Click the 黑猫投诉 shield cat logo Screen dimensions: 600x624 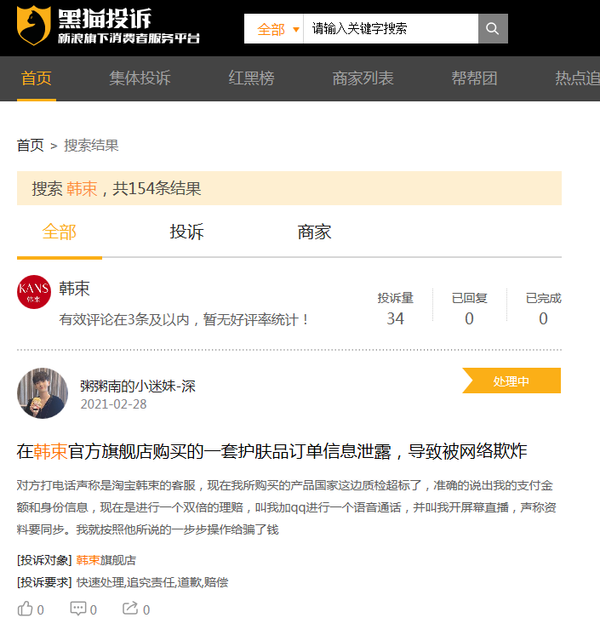click(34, 25)
